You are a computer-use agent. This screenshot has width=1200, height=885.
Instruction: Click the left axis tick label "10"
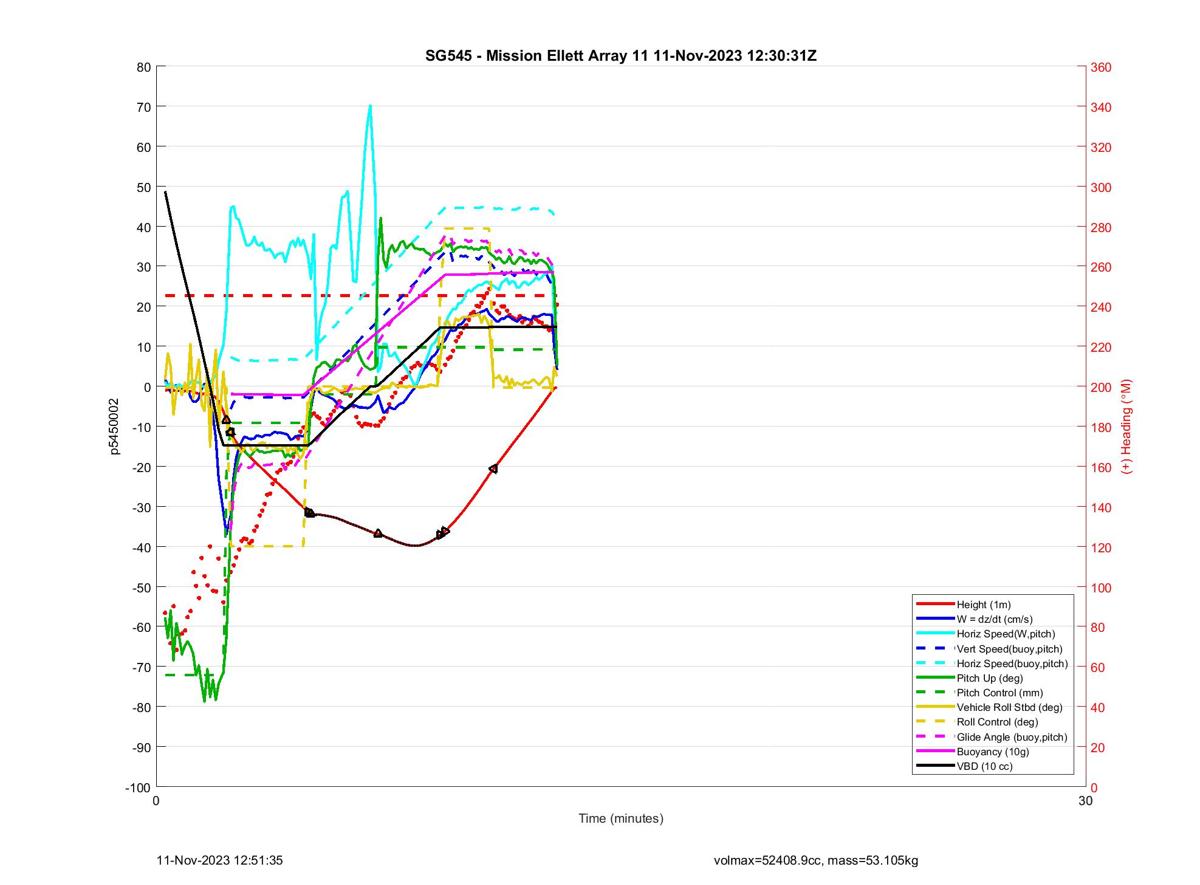143,347
